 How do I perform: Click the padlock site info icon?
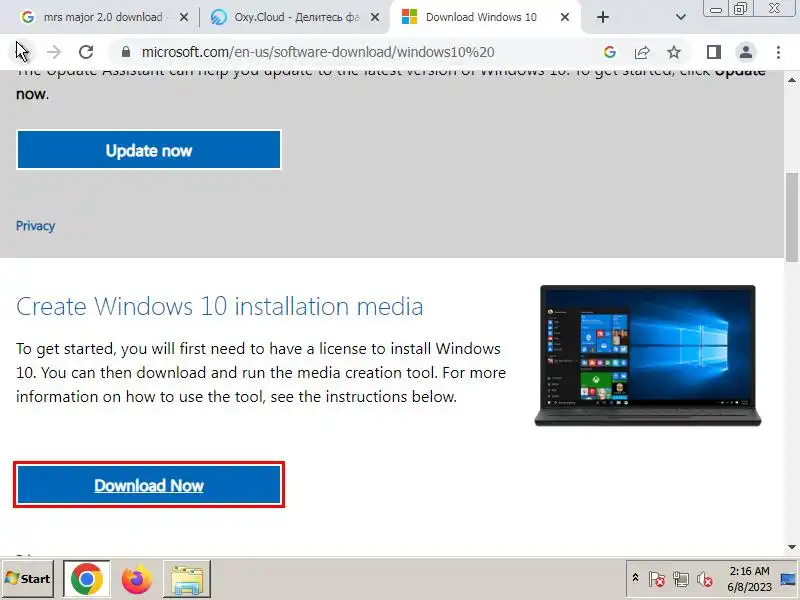(126, 52)
